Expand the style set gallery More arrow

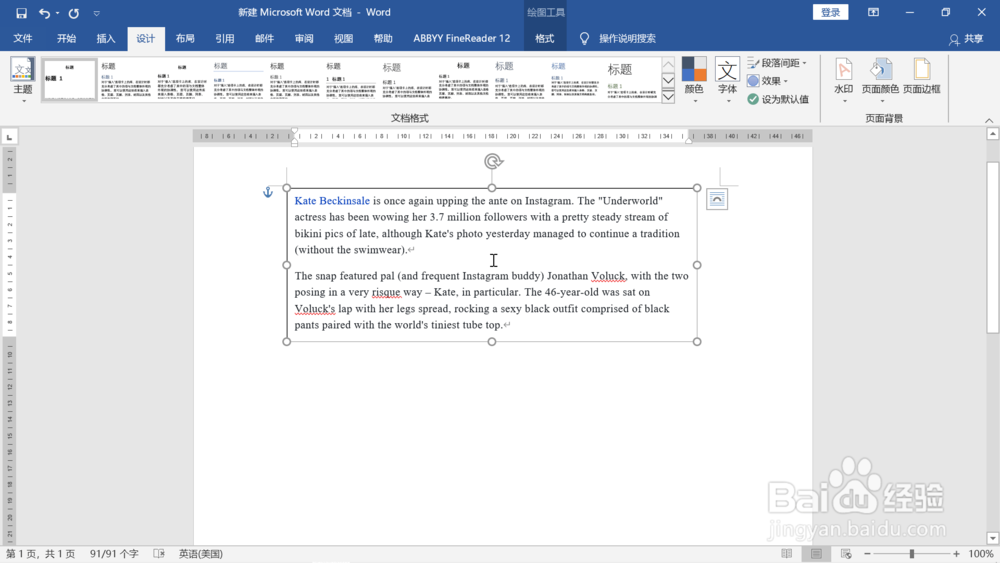click(668, 96)
